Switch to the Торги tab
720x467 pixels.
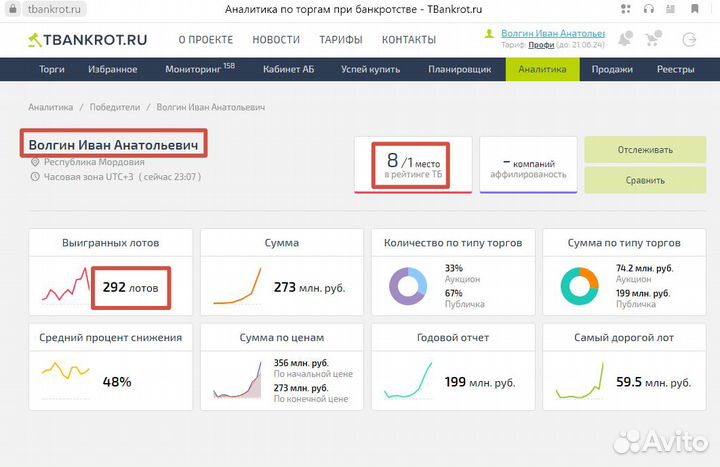52,70
